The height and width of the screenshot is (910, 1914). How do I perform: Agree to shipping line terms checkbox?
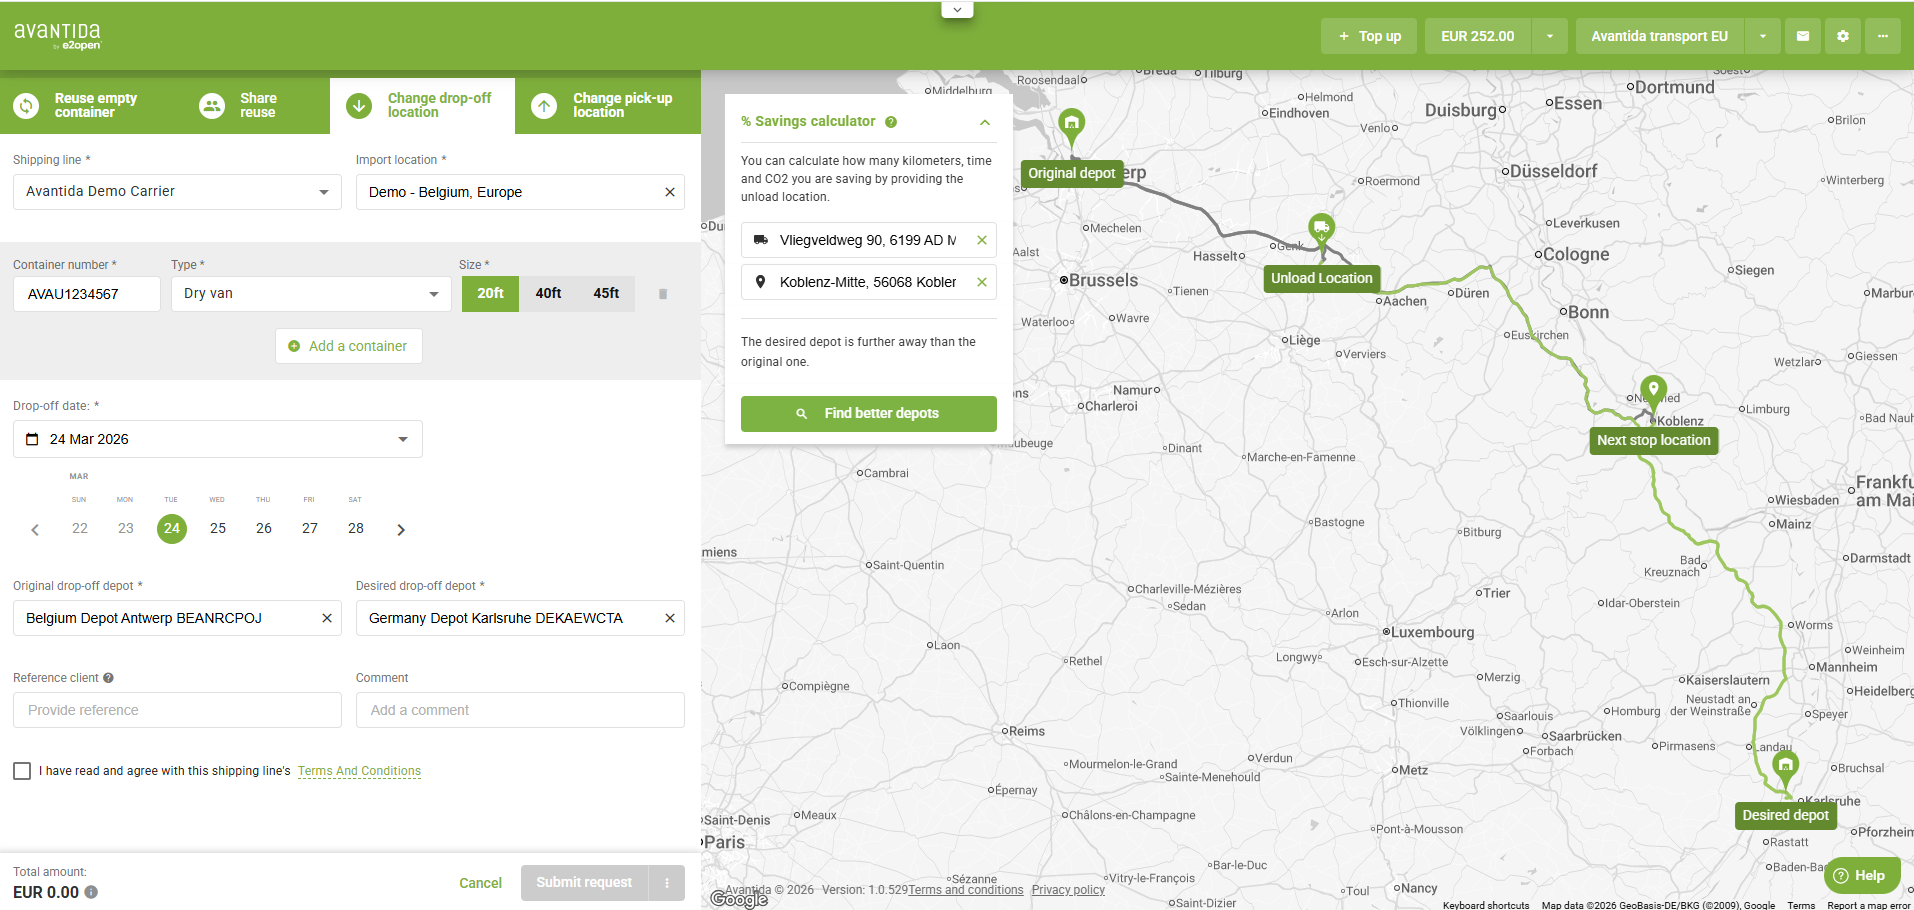(x=22, y=771)
